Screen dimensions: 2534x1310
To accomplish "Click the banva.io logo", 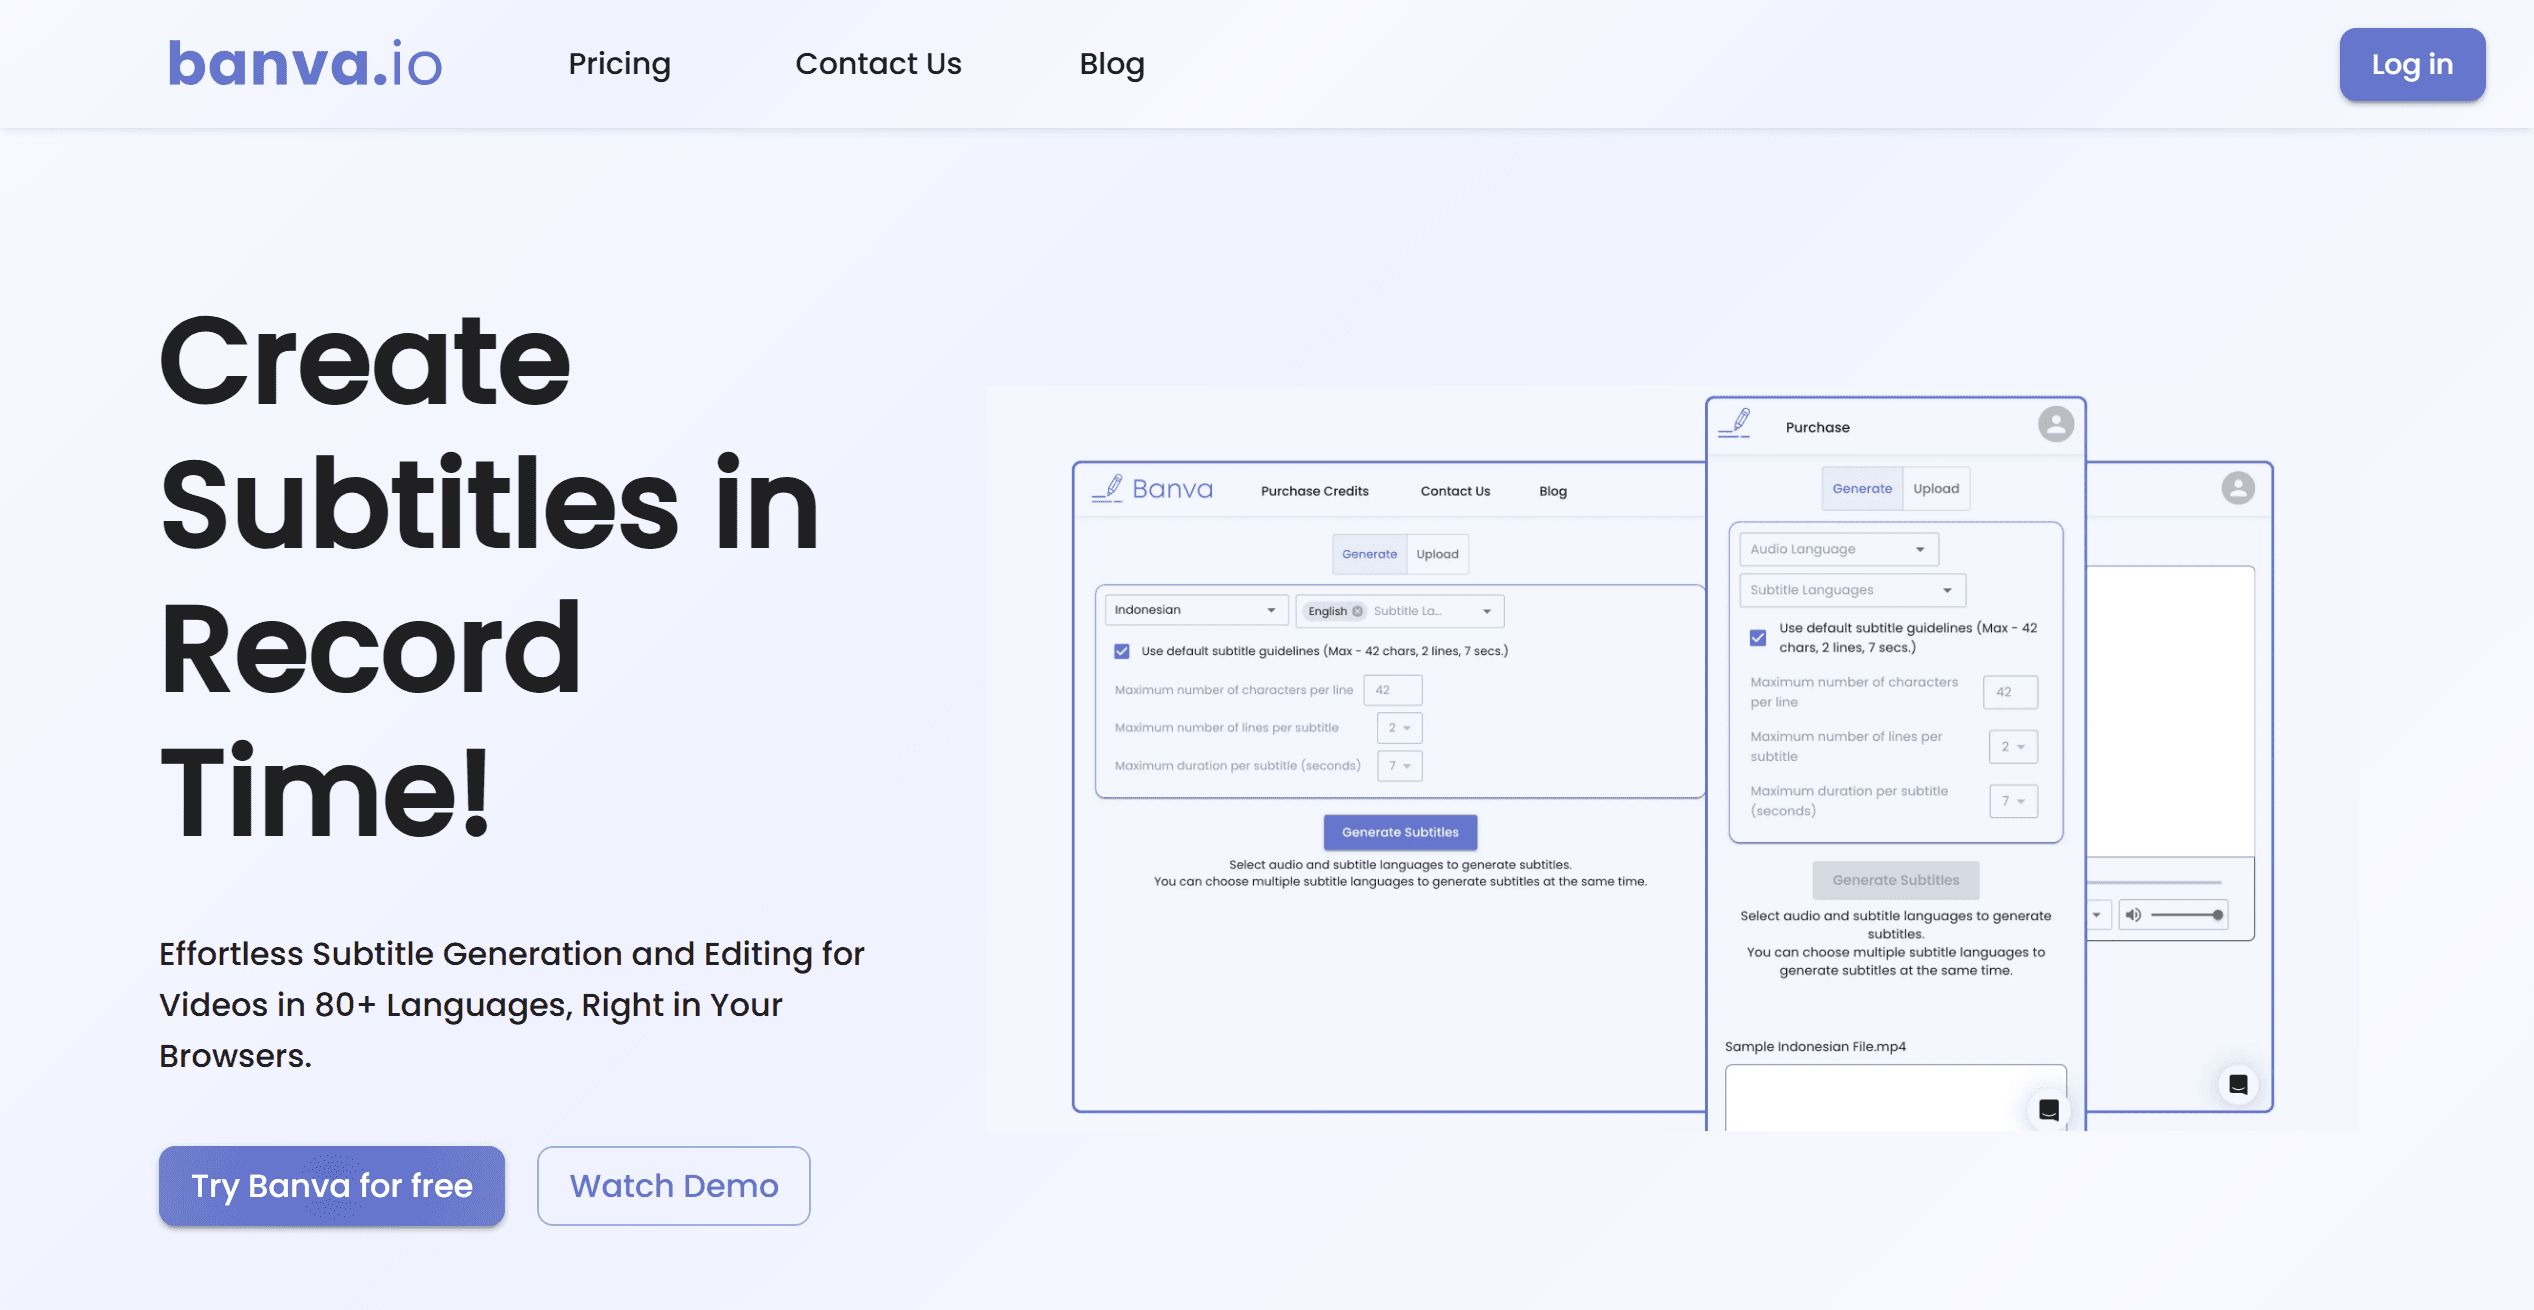I will [x=305, y=64].
